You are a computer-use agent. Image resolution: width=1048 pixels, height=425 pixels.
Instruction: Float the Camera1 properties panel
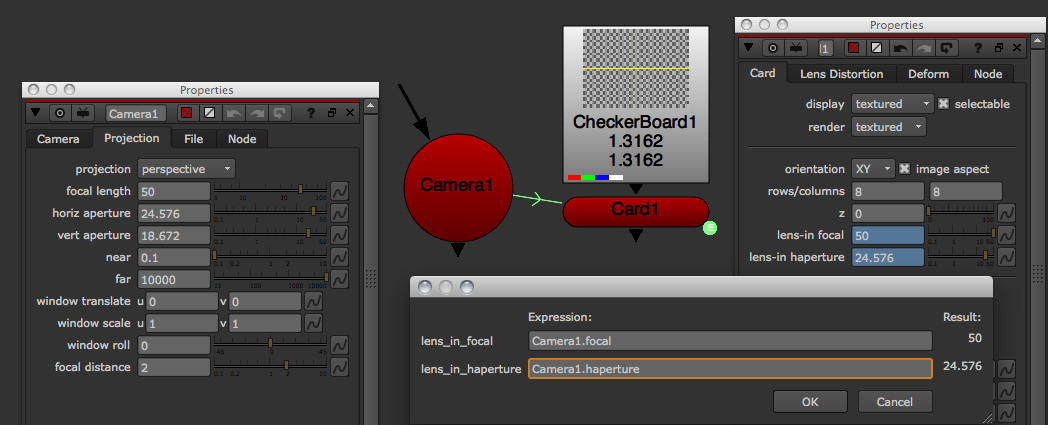click(x=333, y=113)
